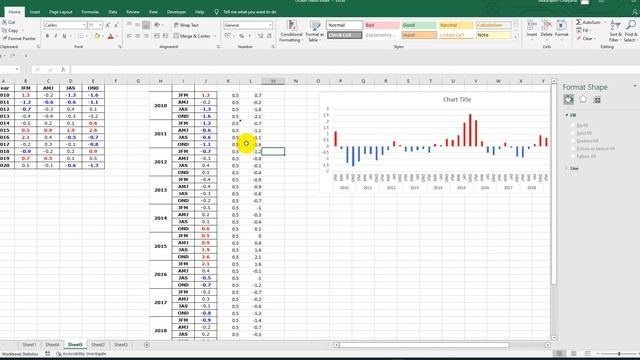Click the Increase Decimal icon

pyautogui.click(x=260, y=36)
